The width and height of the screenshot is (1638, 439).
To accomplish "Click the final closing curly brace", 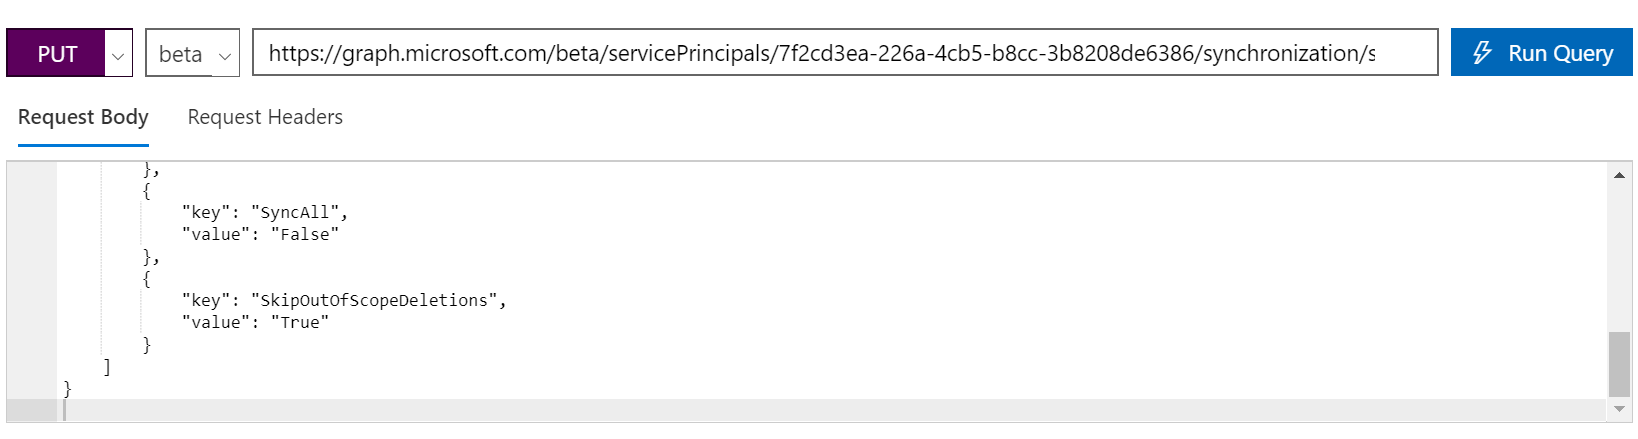I will [68, 388].
